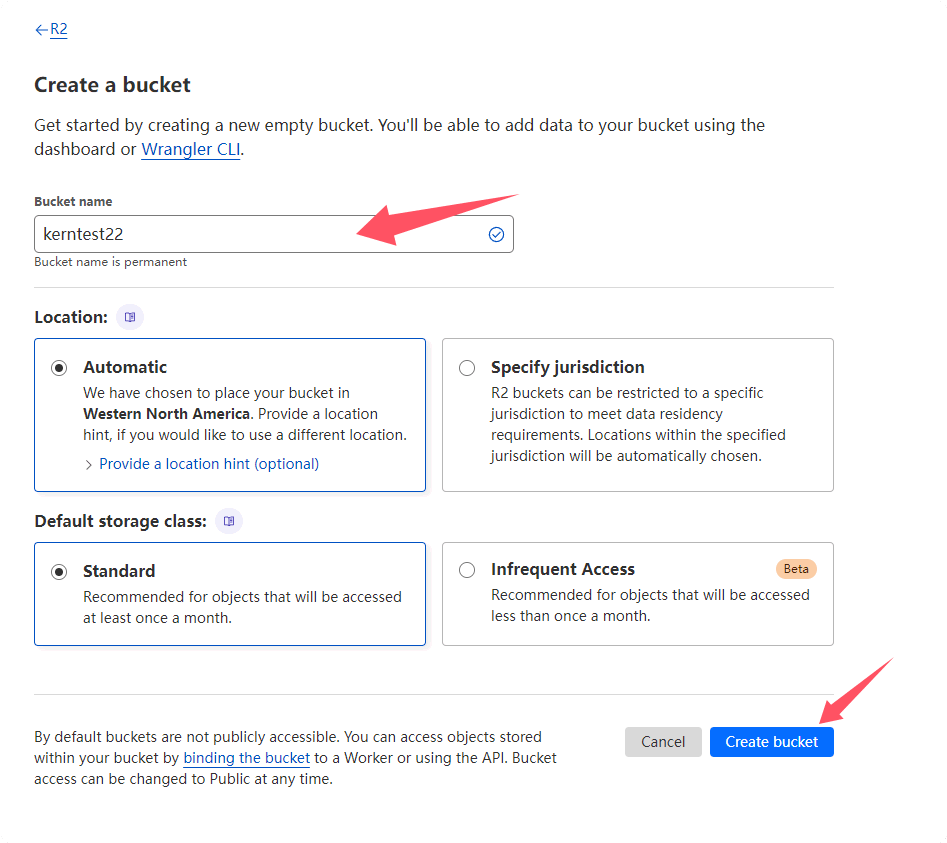This screenshot has width=947, height=843.
Task: Expand Provide a location hint (optional)
Action: (208, 464)
